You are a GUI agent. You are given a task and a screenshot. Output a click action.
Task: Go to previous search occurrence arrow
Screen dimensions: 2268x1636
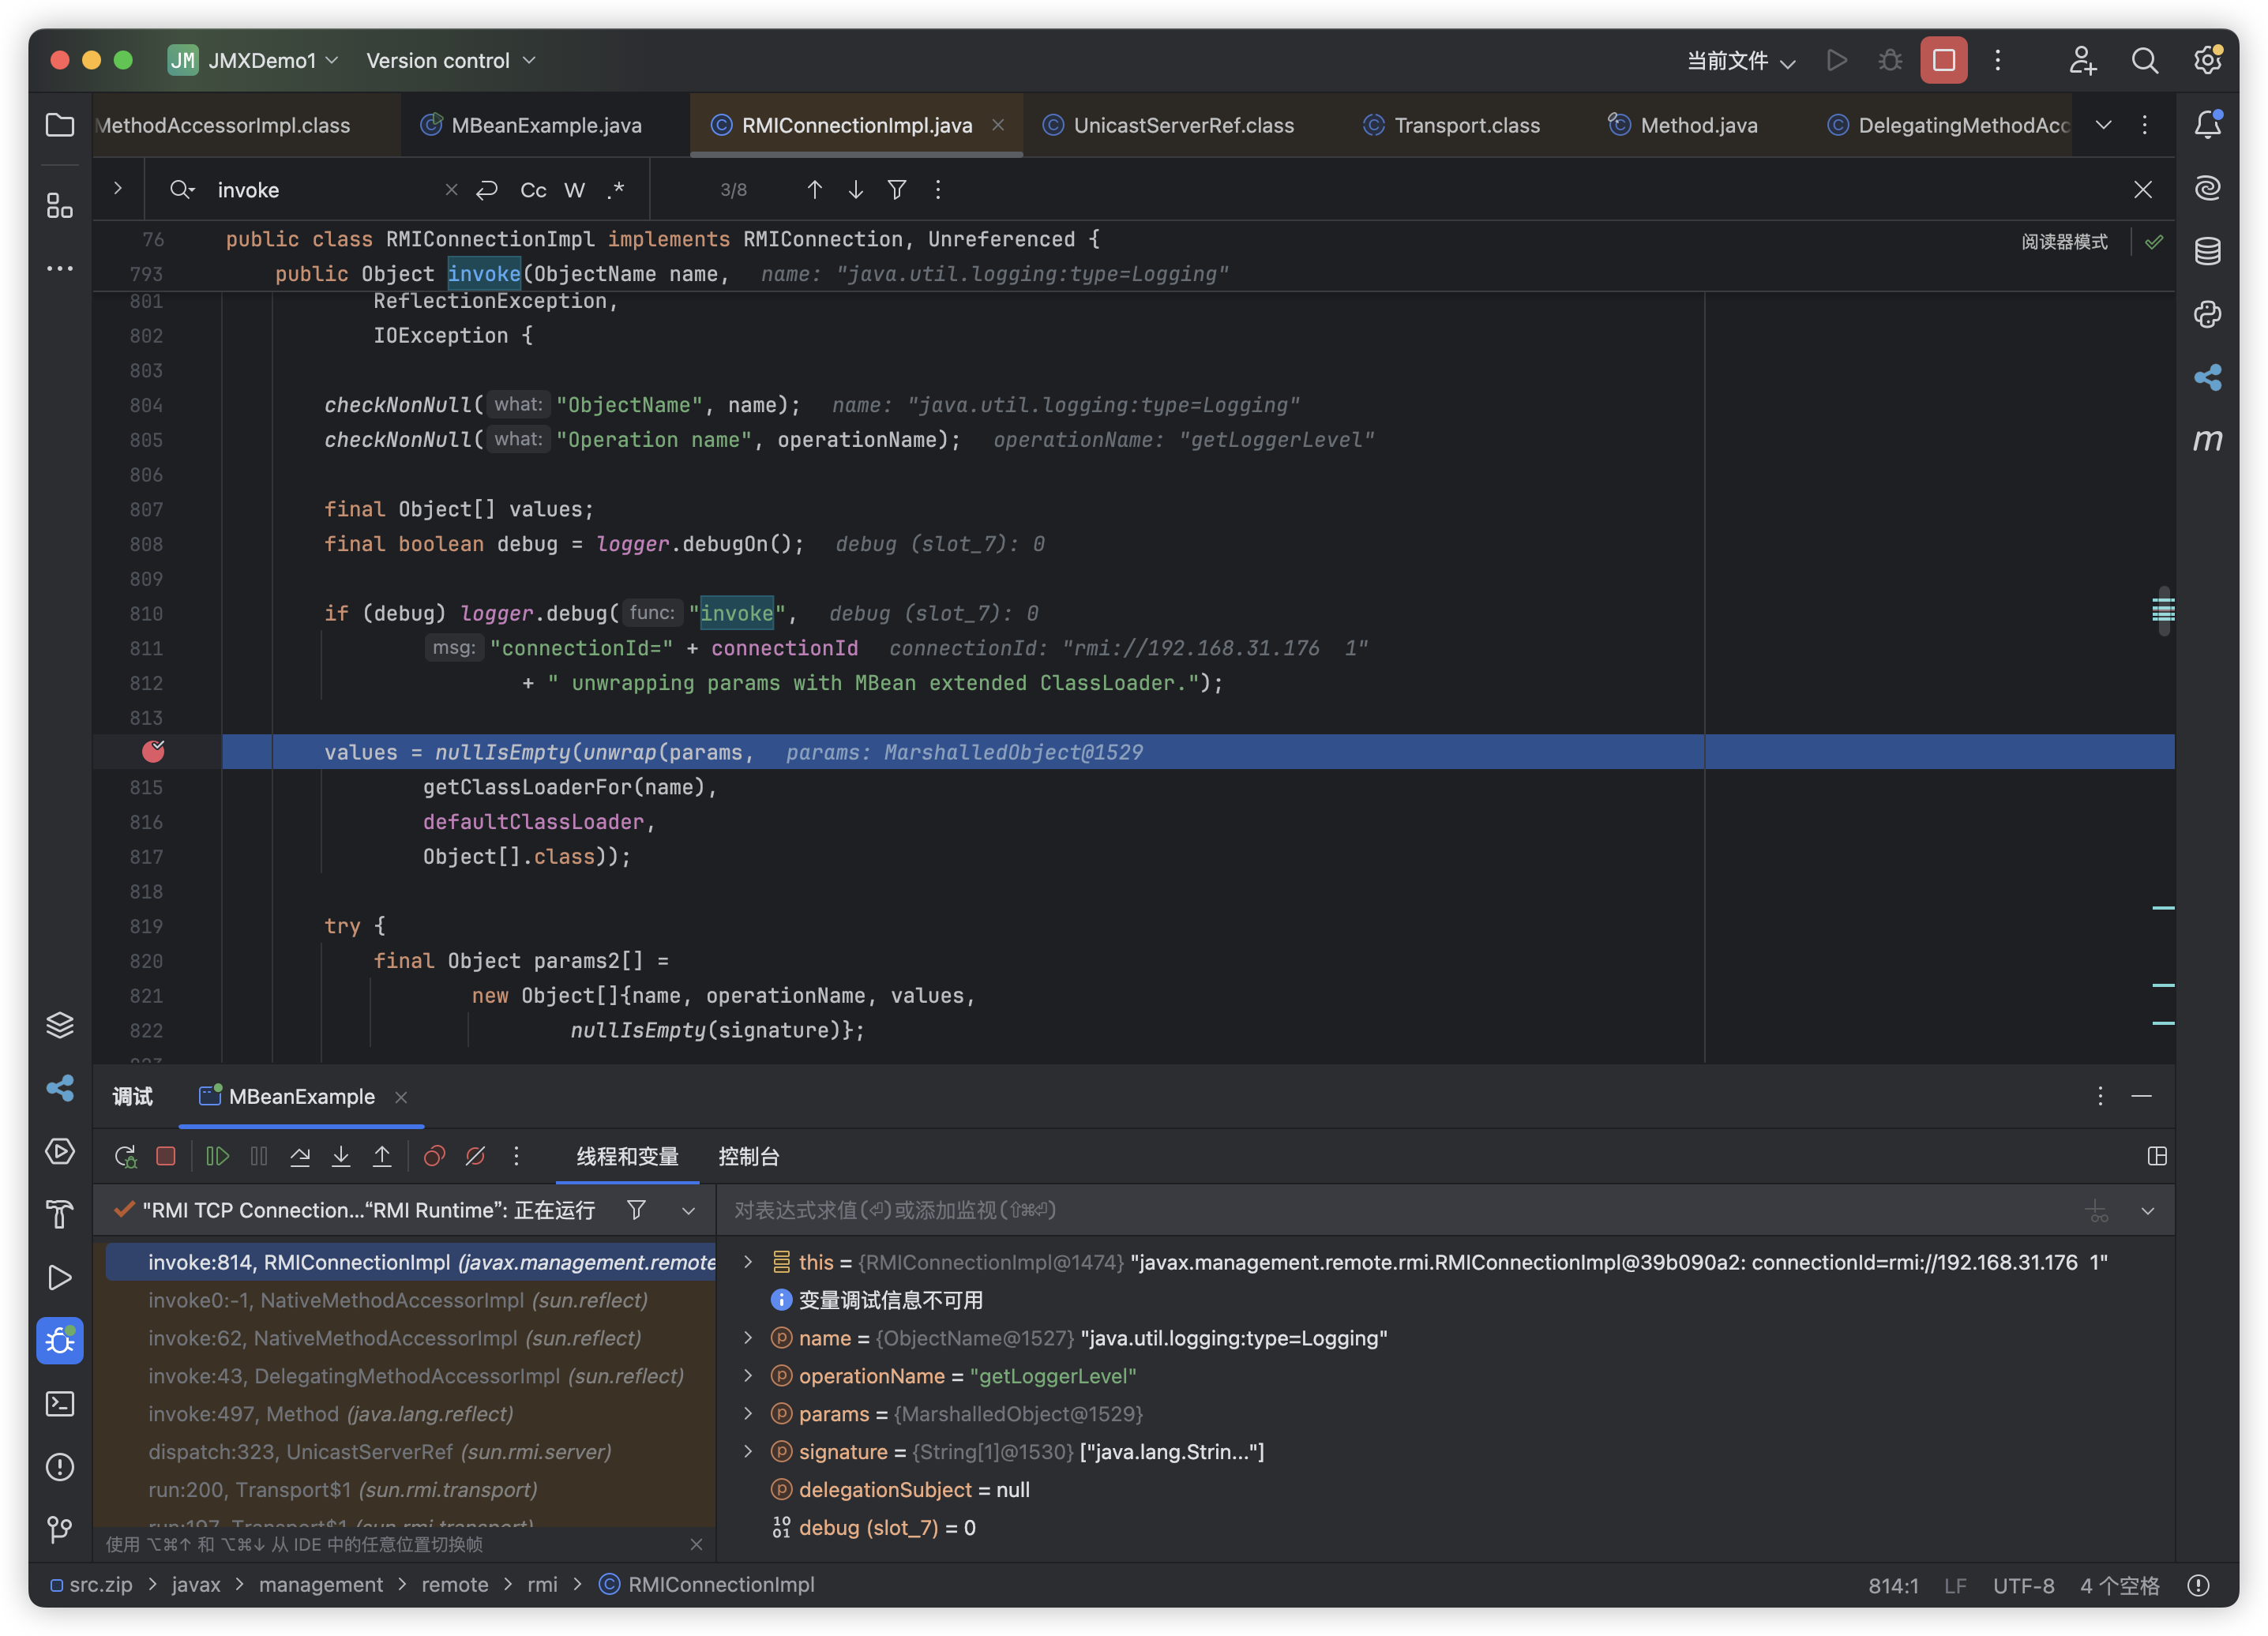point(815,189)
